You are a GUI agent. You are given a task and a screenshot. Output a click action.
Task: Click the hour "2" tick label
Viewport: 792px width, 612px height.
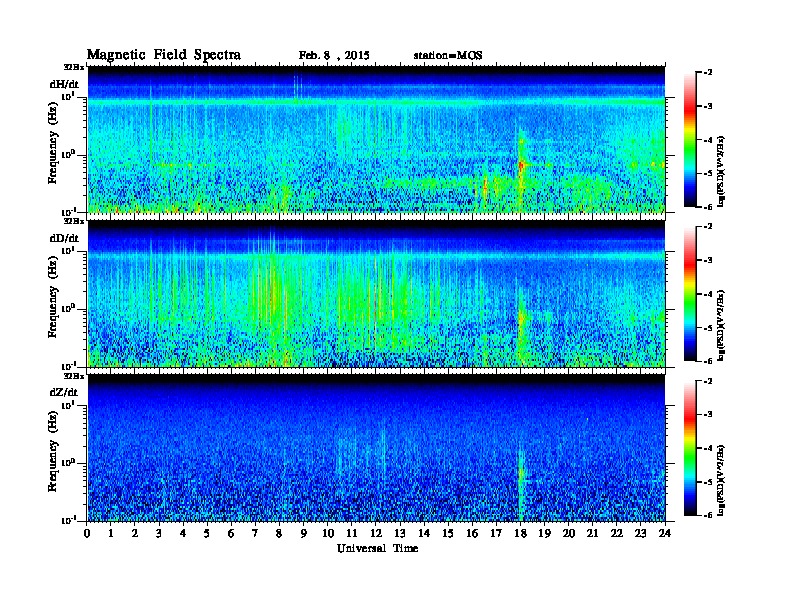pyautogui.click(x=135, y=534)
